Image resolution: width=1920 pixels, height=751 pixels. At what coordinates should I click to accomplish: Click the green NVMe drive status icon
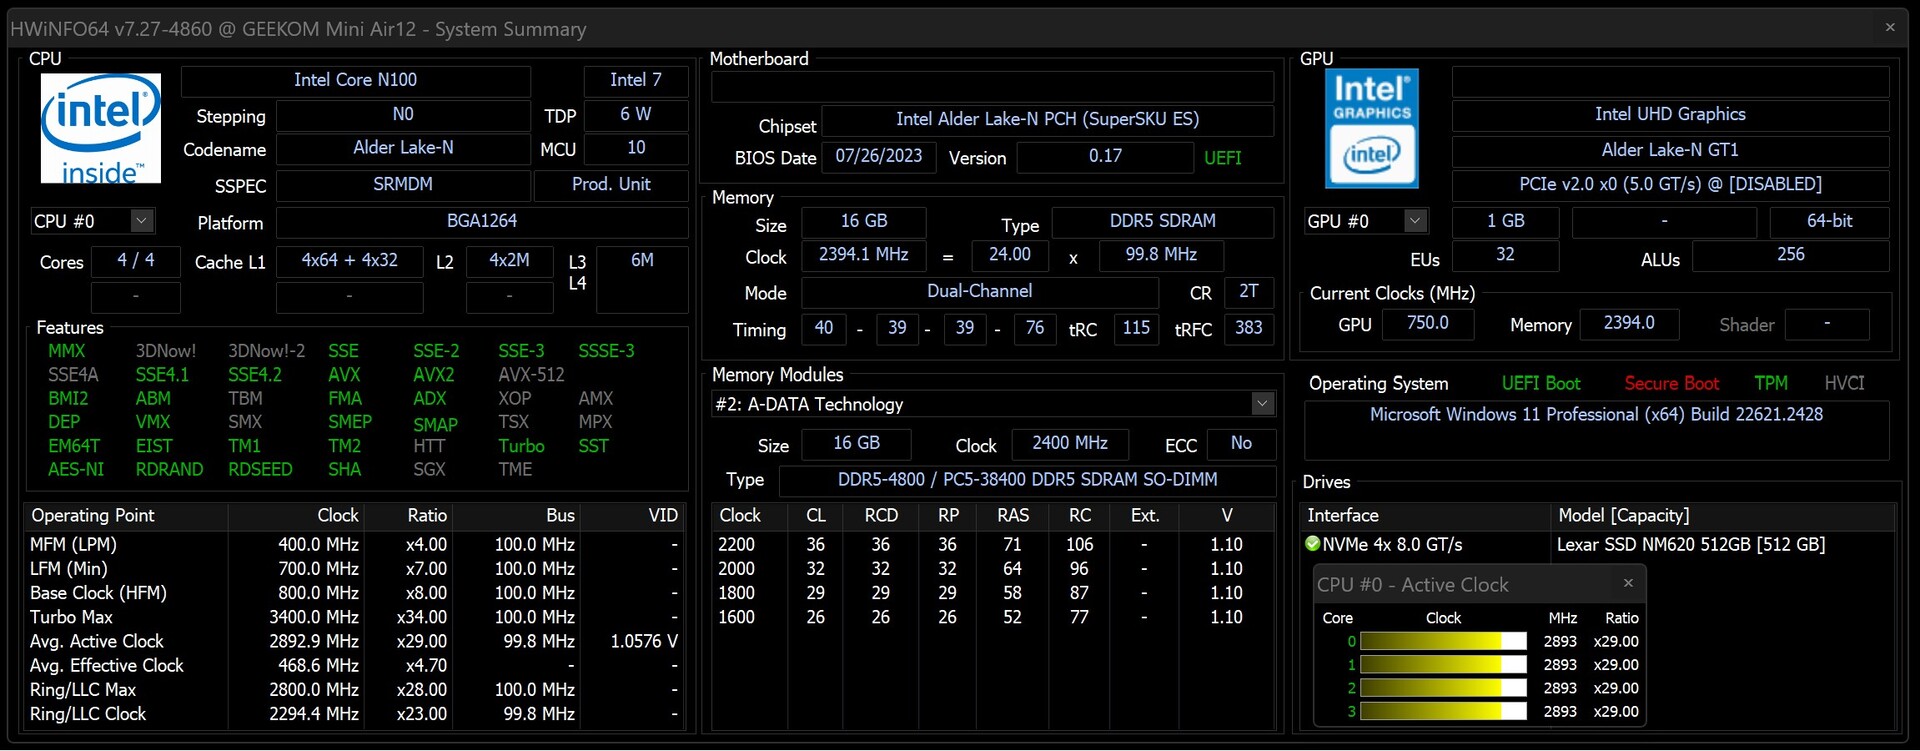pyautogui.click(x=1313, y=544)
